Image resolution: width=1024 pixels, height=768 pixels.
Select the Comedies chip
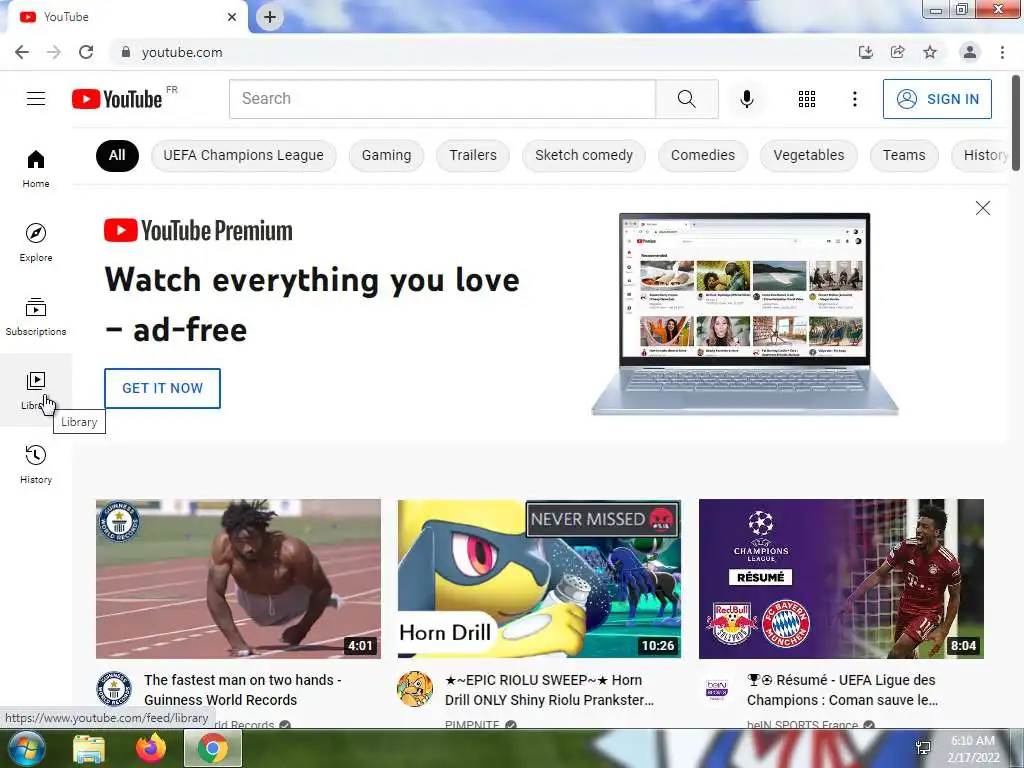pyautogui.click(x=703, y=155)
